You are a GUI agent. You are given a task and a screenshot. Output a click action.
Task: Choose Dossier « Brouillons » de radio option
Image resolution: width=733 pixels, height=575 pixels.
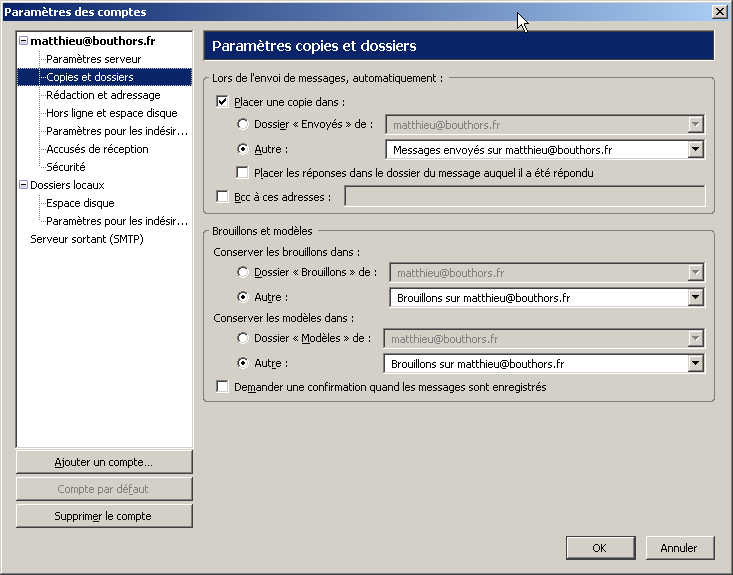pos(243,272)
